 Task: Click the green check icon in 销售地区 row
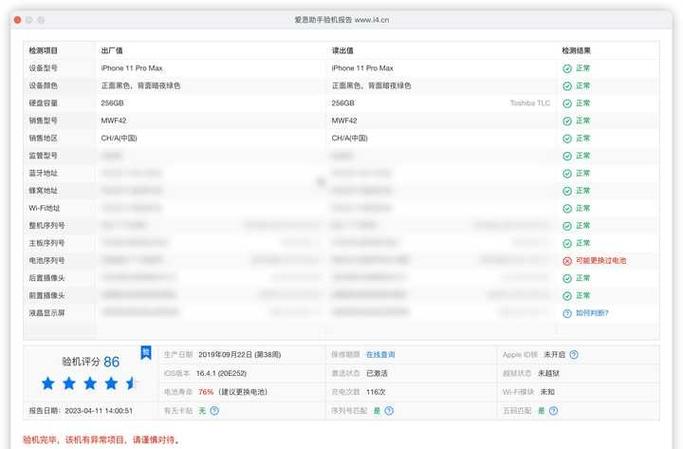567,138
